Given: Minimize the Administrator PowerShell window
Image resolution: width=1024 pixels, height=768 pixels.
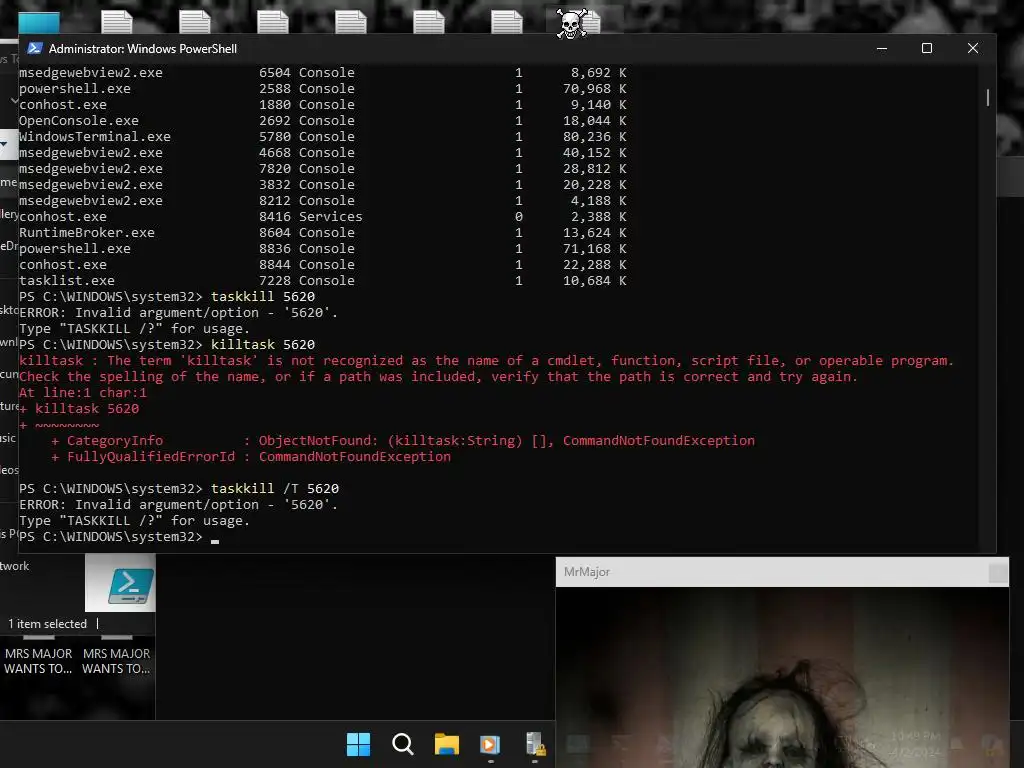Looking at the screenshot, I should [882, 48].
